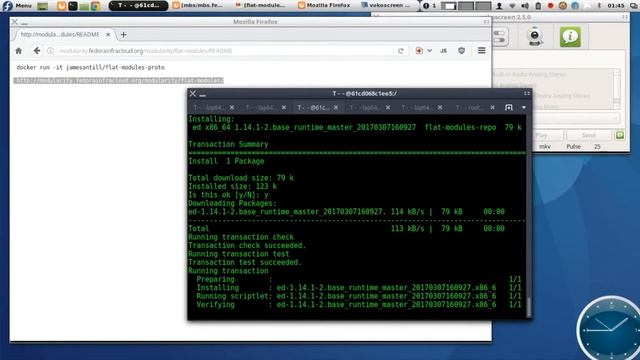Click 'docker run -it jamesantill/flat-modules-proto' text
This screenshot has width=640, height=360.
pos(91,67)
